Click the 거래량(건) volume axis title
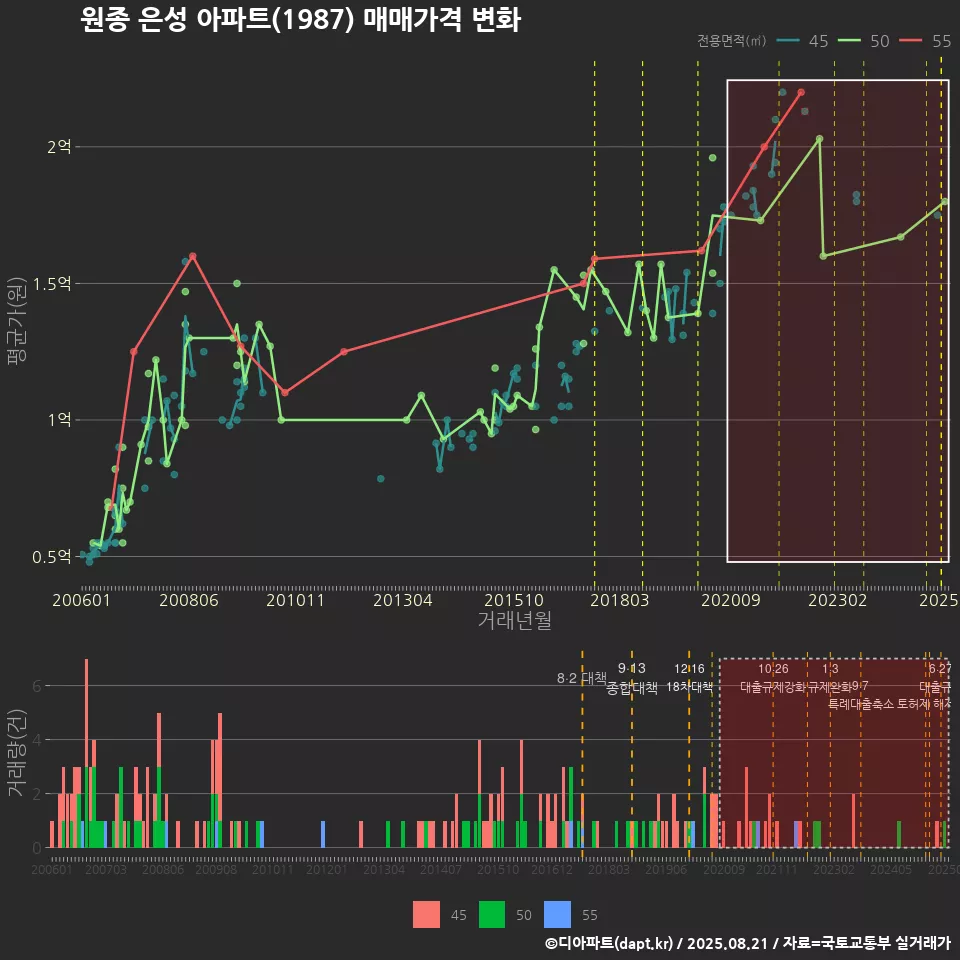The height and width of the screenshot is (960, 960). click(16, 753)
